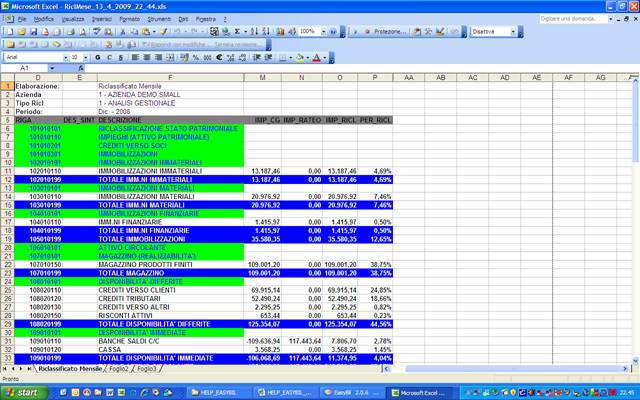The image size is (640, 400).
Task: Open the Modifica menu
Action: [43, 19]
